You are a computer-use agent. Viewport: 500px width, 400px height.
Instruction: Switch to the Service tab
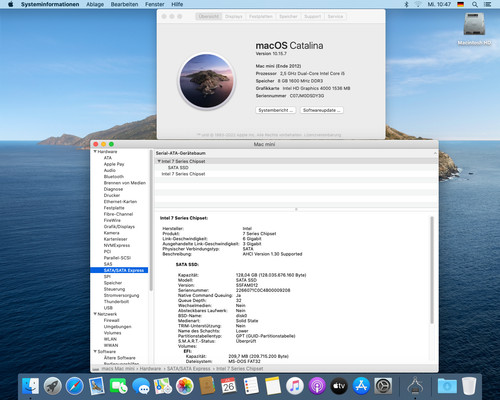click(x=335, y=16)
